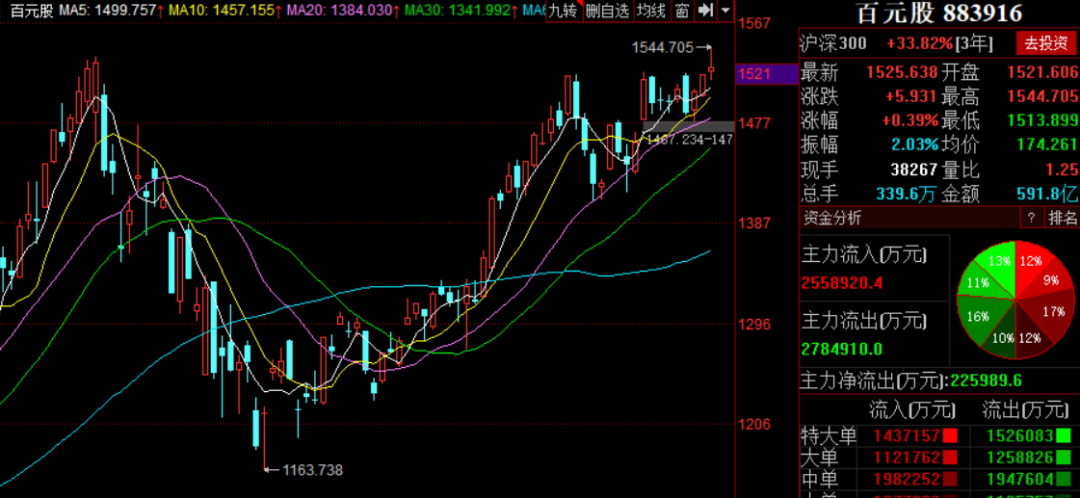
Task: Click the jump-to-end arrow icon
Action: tap(705, 10)
